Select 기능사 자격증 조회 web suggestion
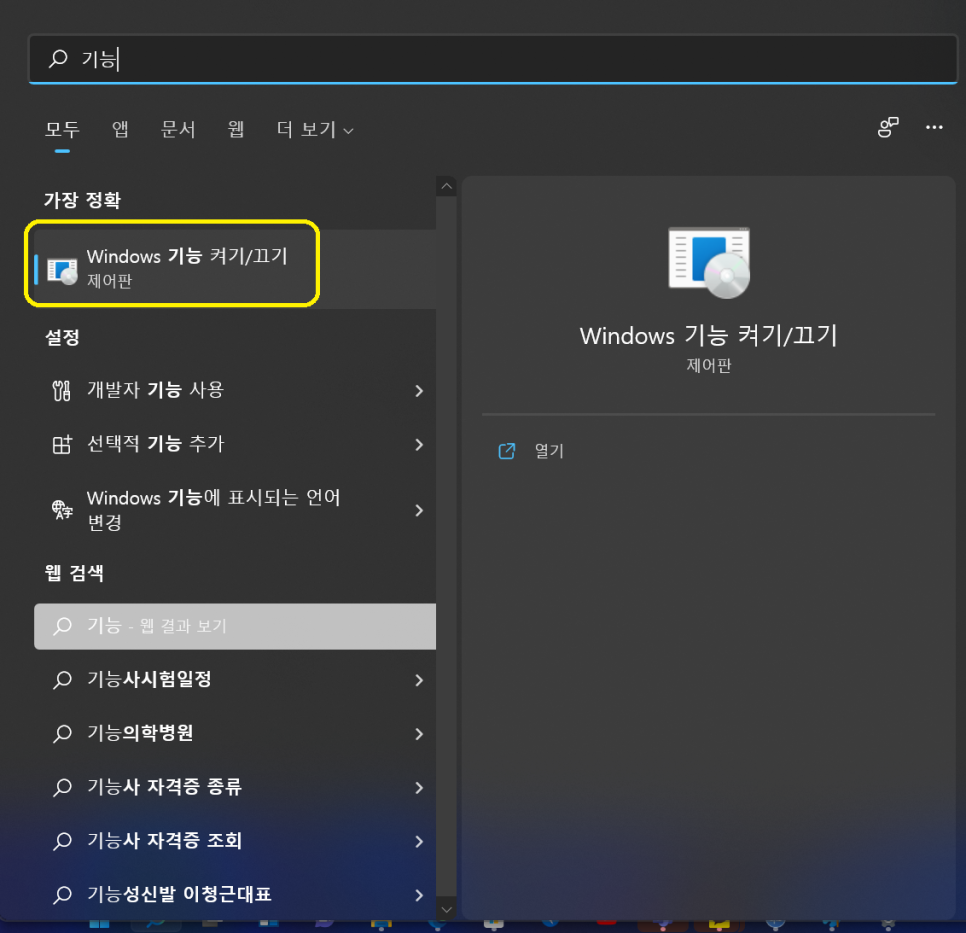 point(235,841)
